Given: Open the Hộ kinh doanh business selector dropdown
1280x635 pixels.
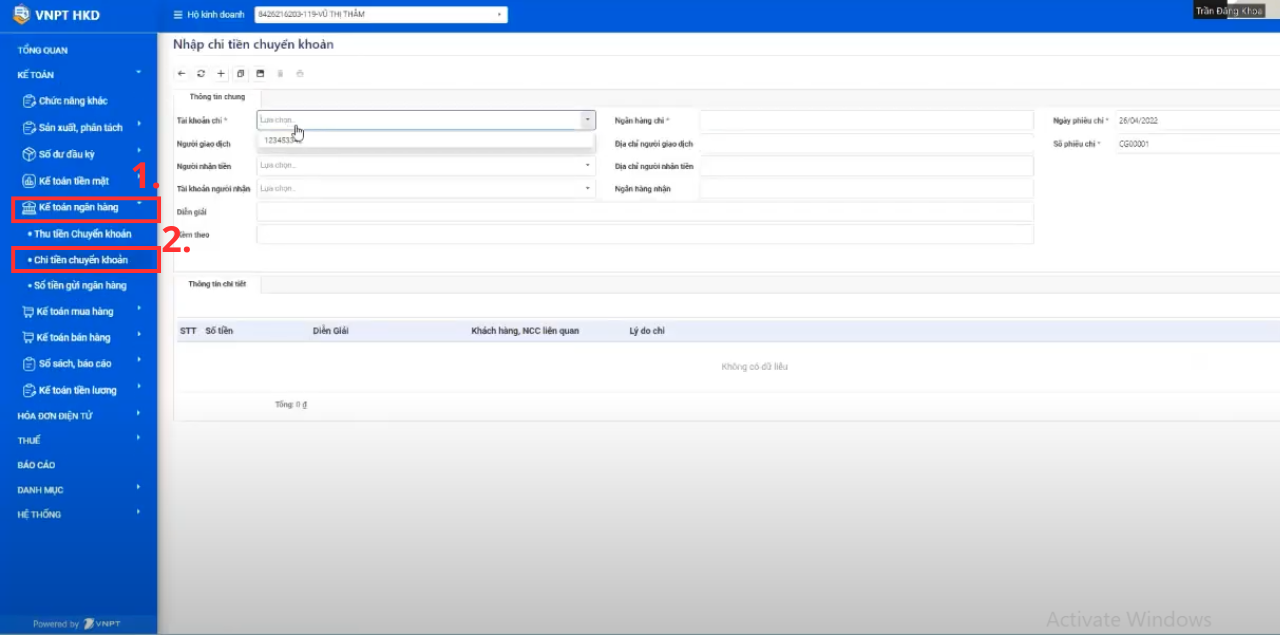Looking at the screenshot, I should (x=381, y=15).
